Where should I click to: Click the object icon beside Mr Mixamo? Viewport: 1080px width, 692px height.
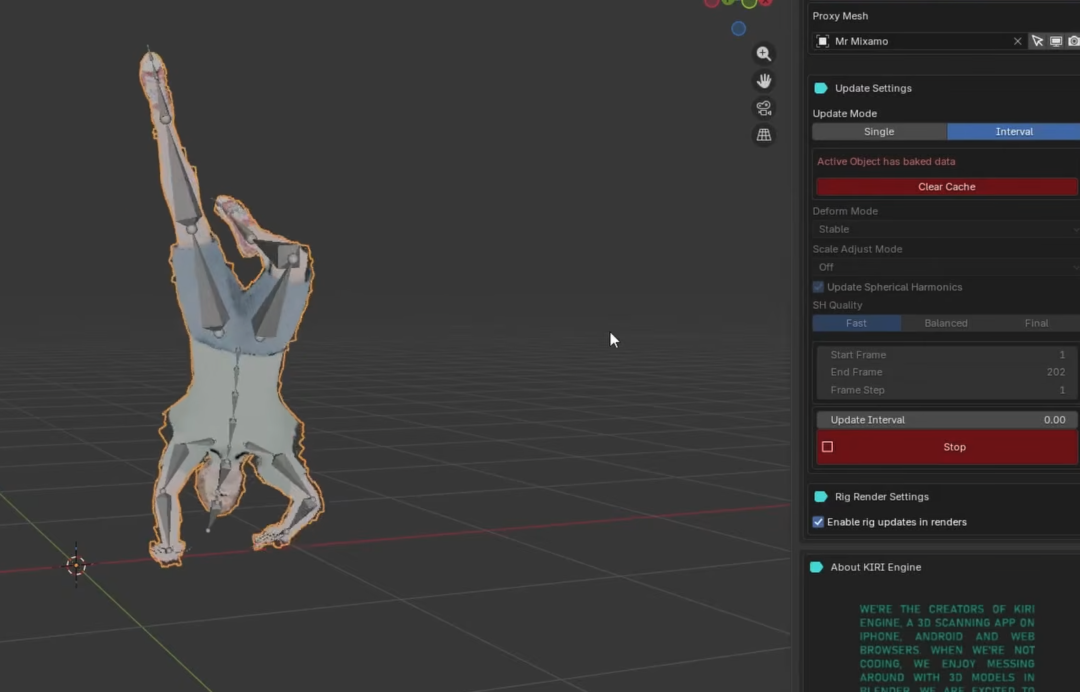point(822,41)
